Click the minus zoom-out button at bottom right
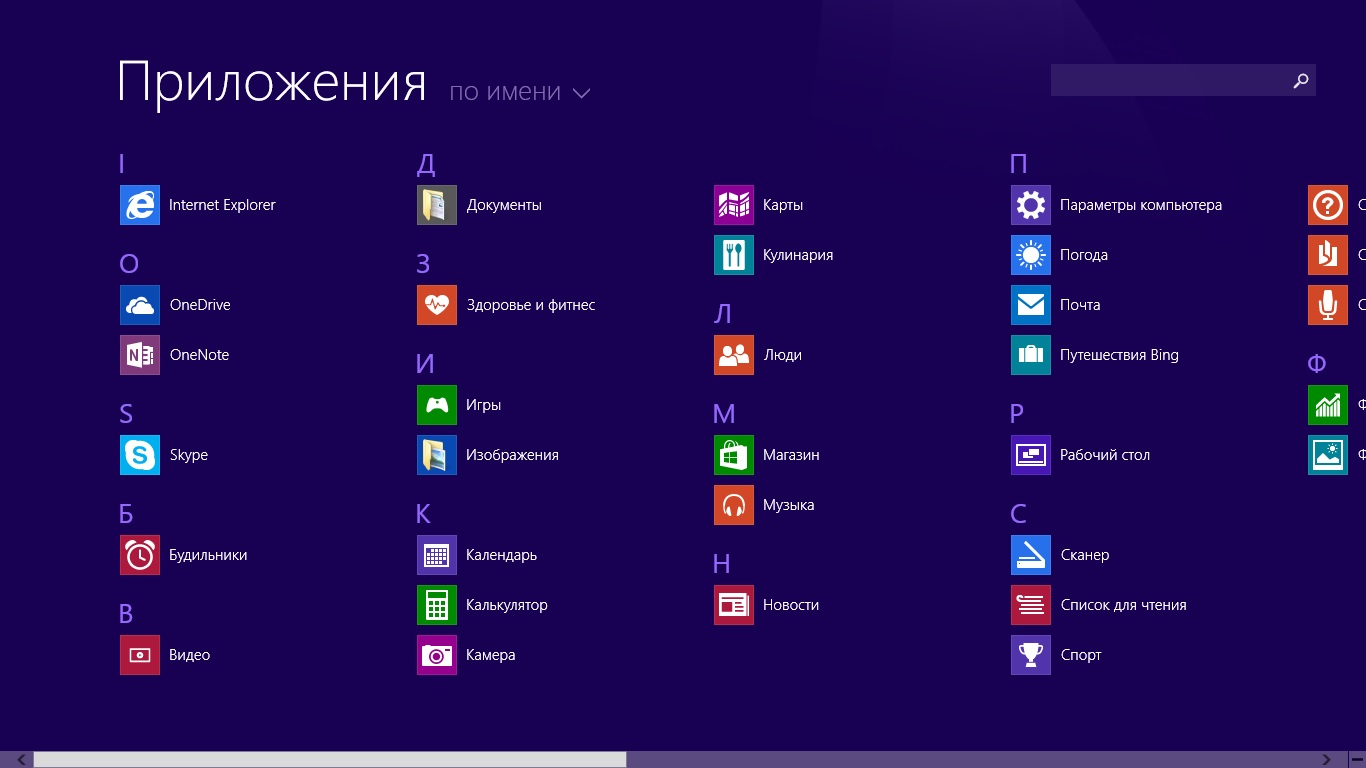 (x=1357, y=760)
